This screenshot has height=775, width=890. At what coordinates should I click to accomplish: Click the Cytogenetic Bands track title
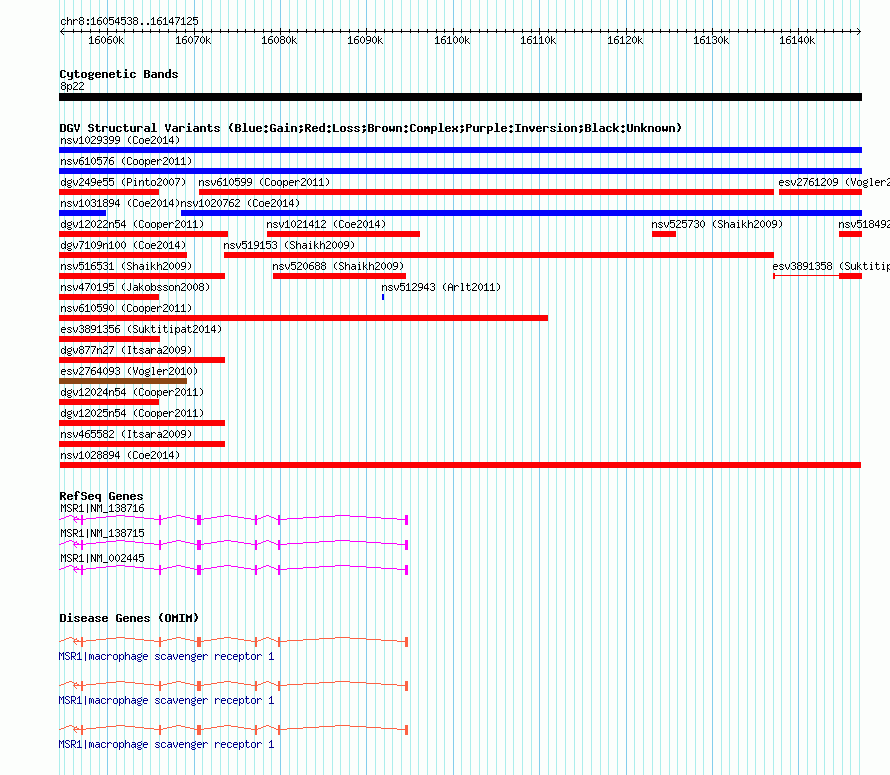[x=119, y=74]
